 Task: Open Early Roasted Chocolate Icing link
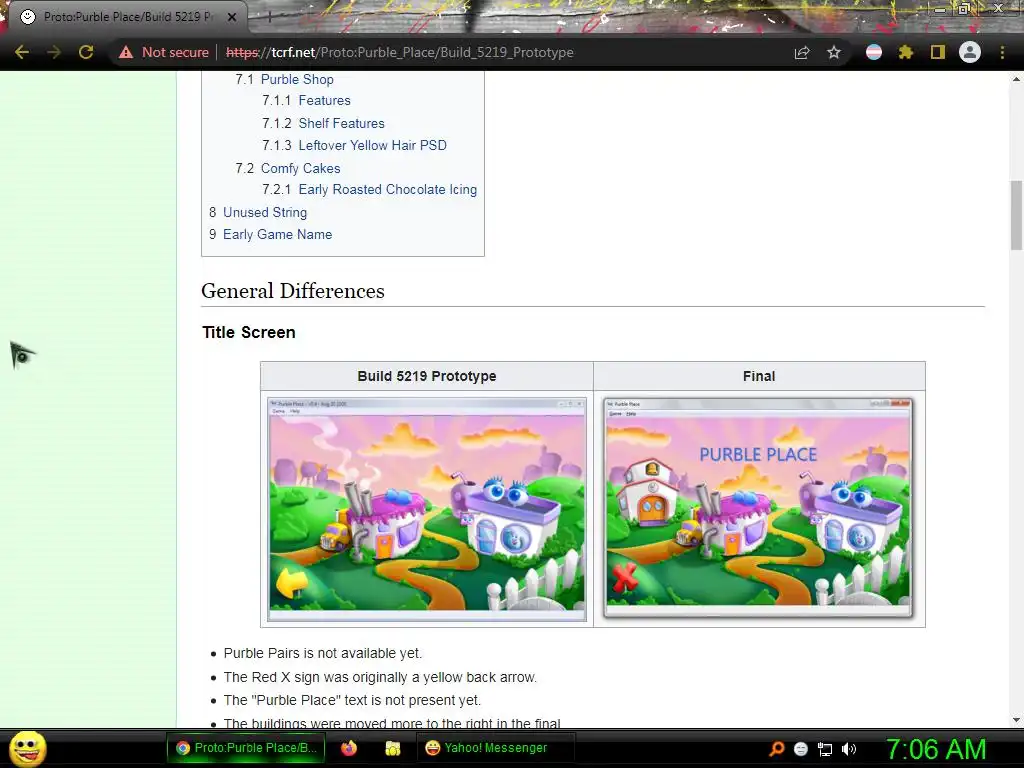(387, 189)
